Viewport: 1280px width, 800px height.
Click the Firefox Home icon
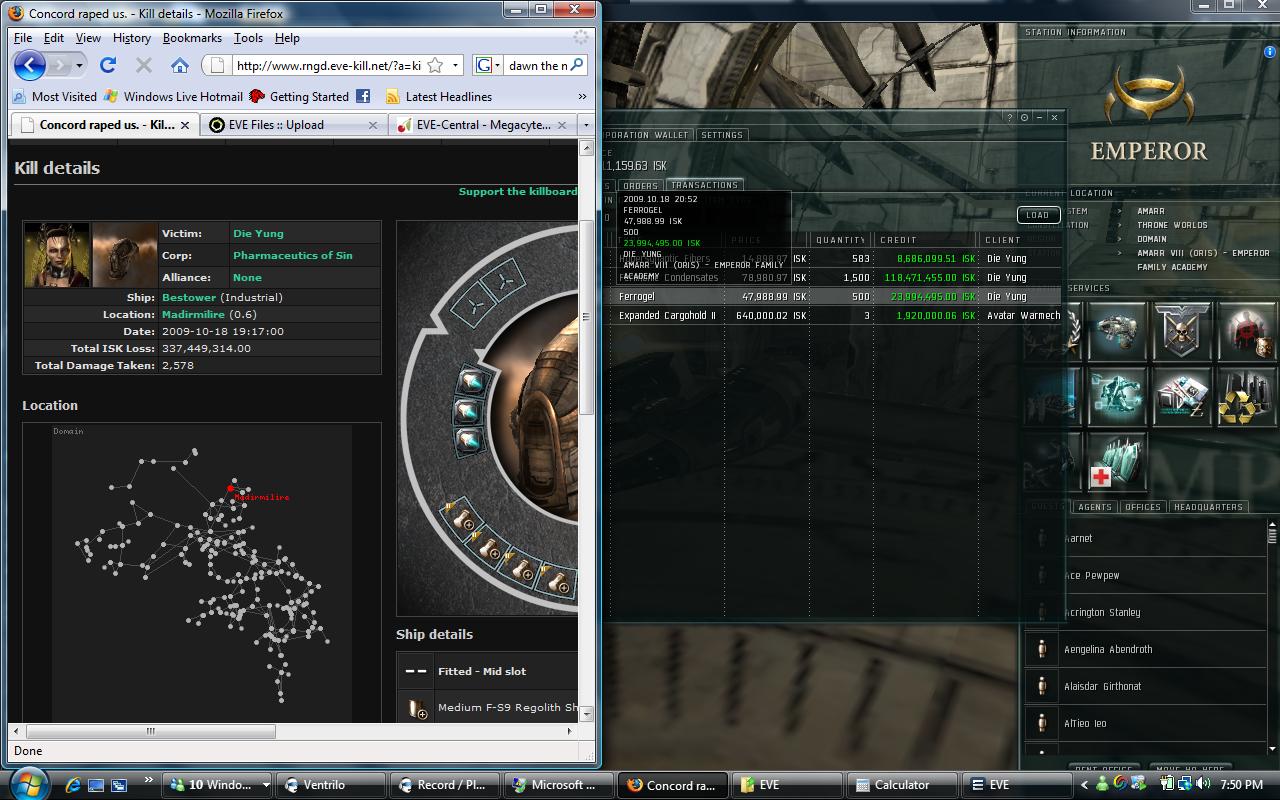pos(180,66)
